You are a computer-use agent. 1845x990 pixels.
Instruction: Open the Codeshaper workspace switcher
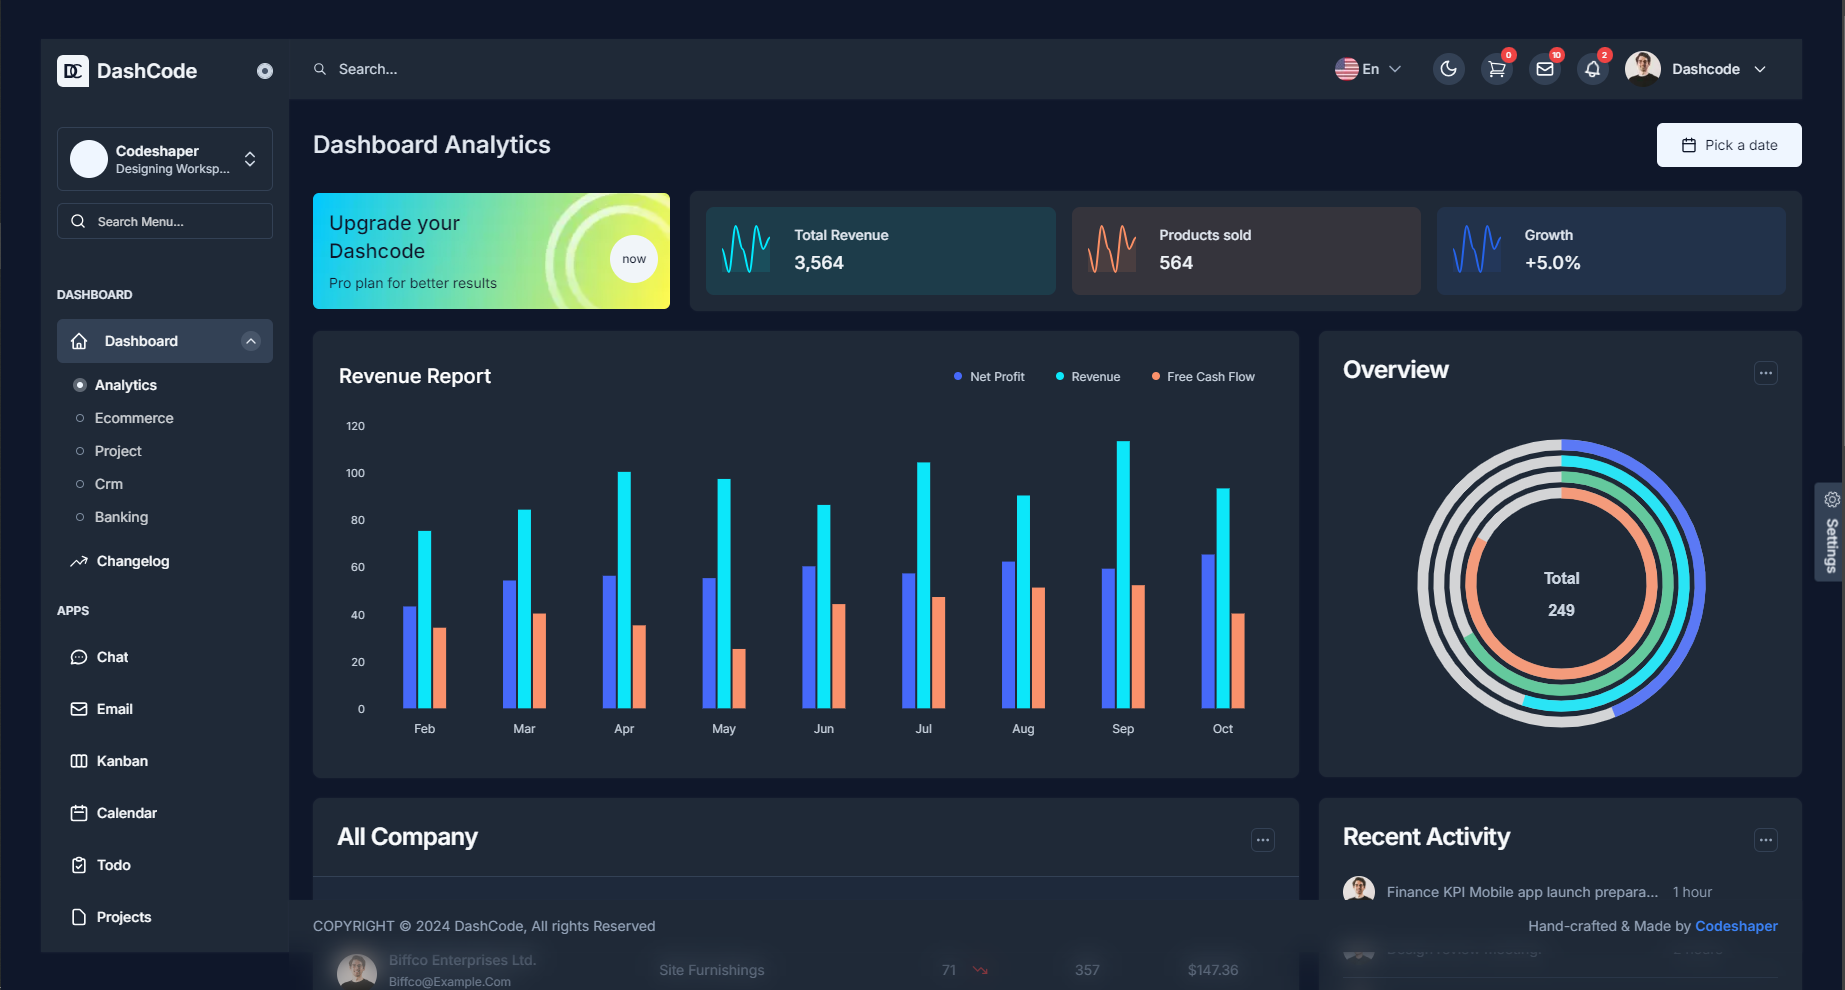point(165,159)
